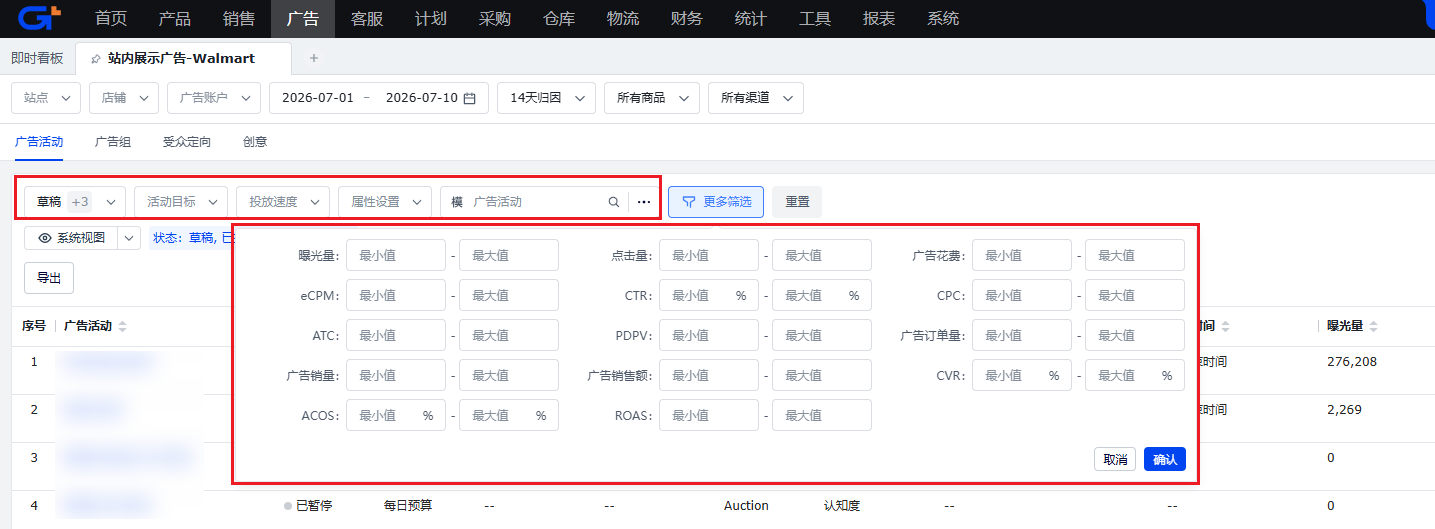Click the ATC minimum value field

click(x=396, y=335)
